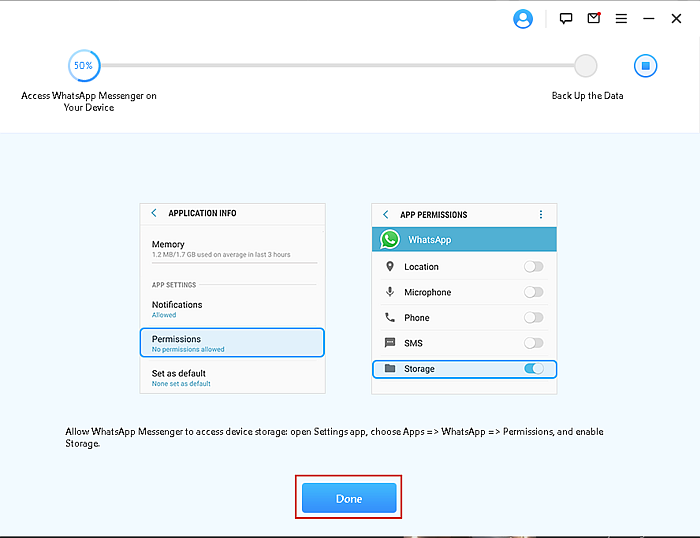This screenshot has width=700, height=538.
Task: Click the 'No permissions allowed' text
Action: pos(188,349)
